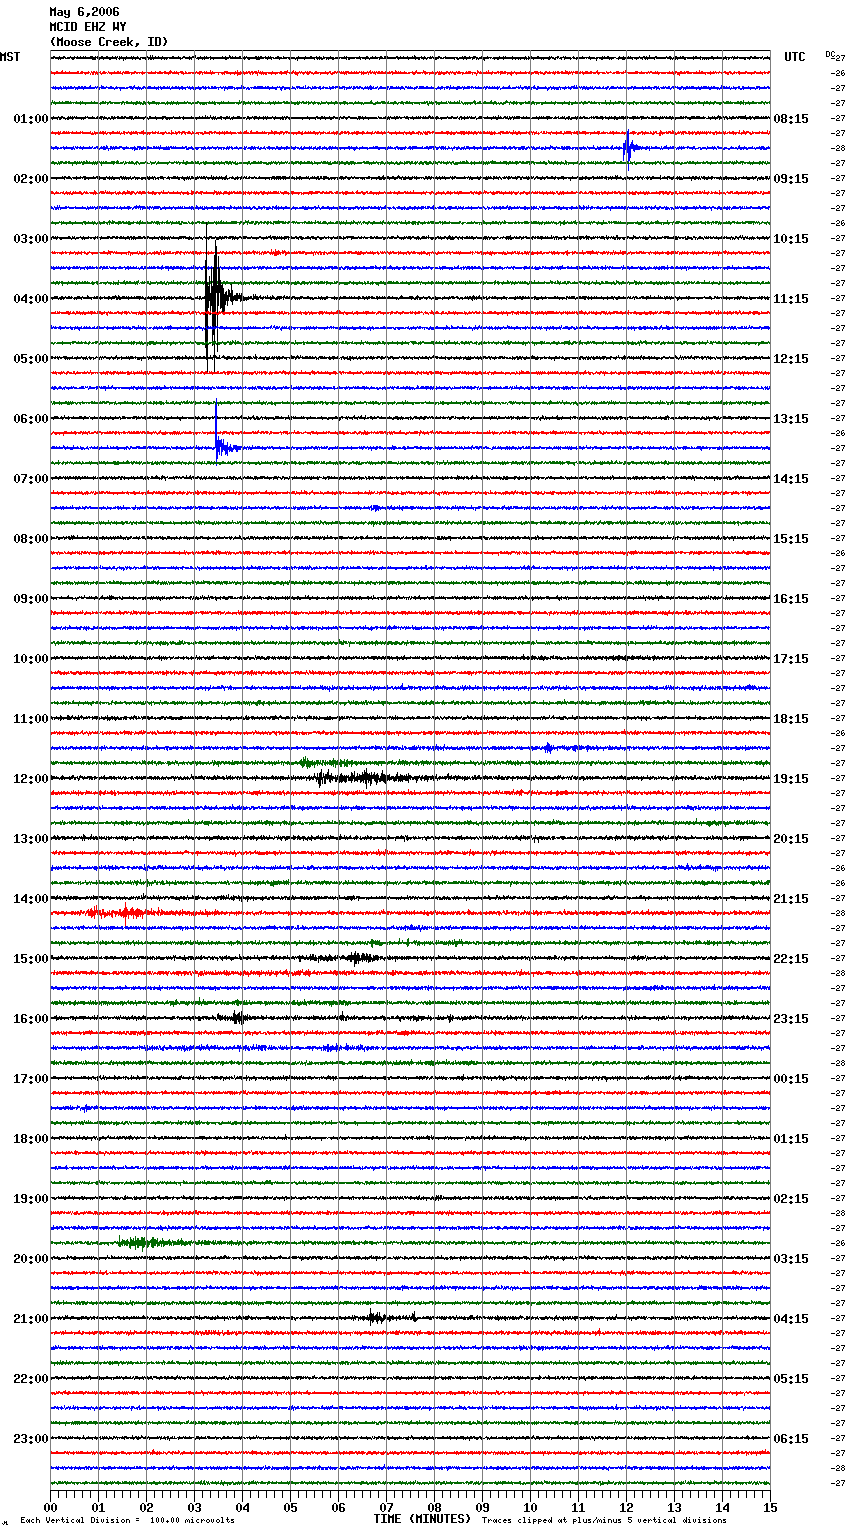Select the 04:00 MST time label

[x=31, y=299]
